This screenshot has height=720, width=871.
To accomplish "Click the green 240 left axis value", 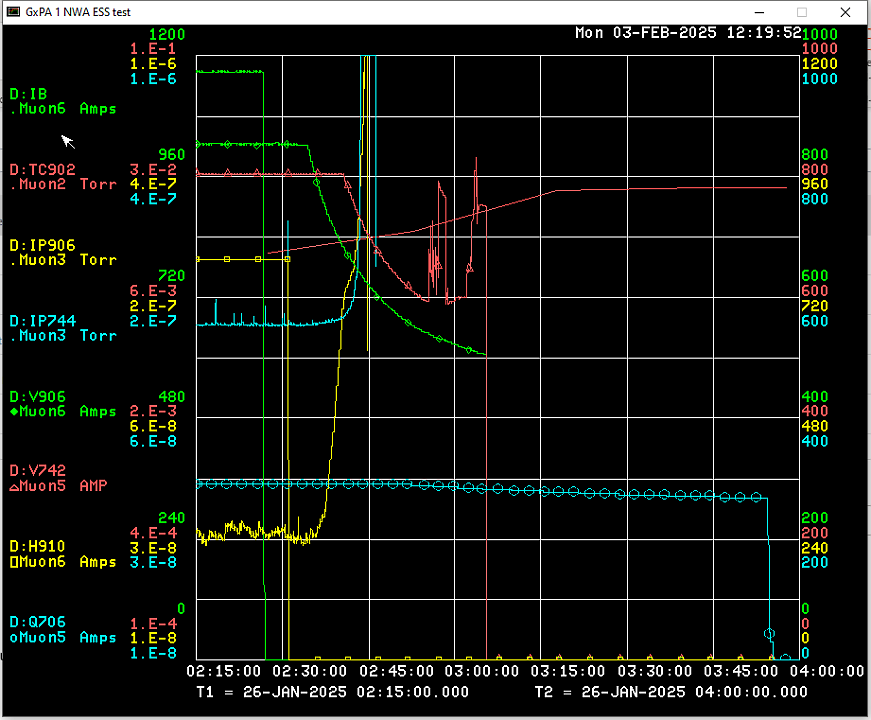I will click(x=172, y=518).
